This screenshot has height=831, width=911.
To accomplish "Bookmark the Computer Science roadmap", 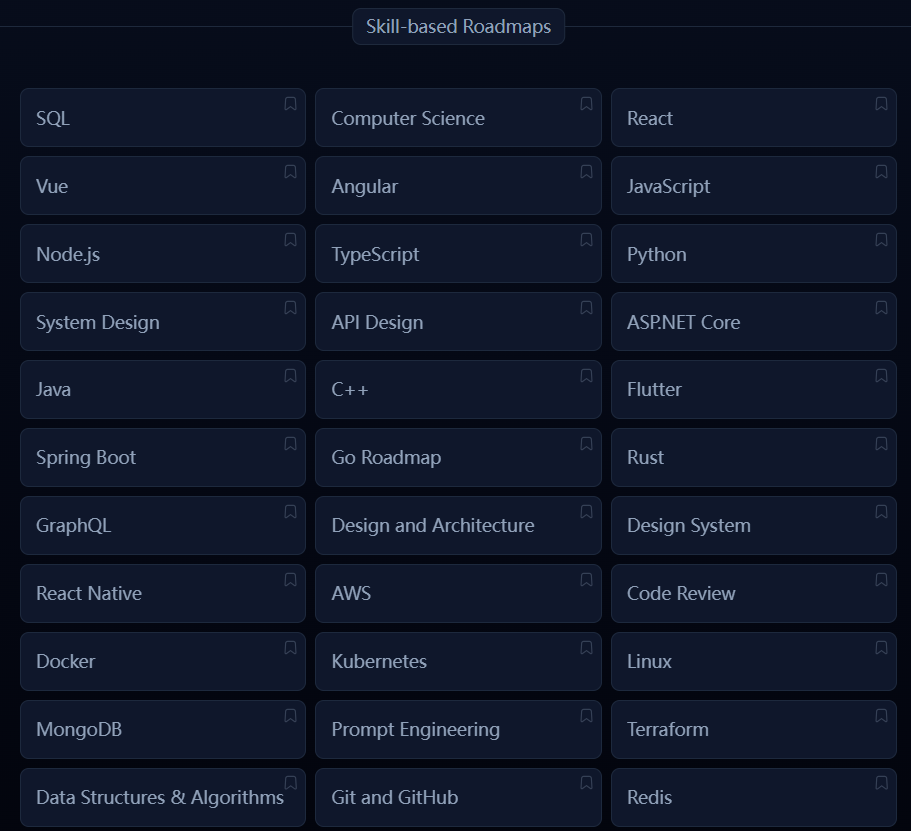I will pyautogui.click(x=586, y=103).
